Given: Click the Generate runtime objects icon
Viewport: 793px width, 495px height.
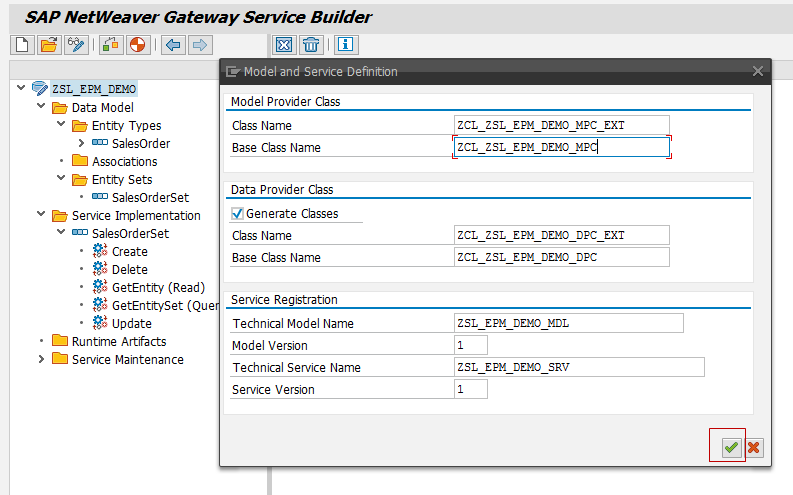Looking at the screenshot, I should coord(111,45).
